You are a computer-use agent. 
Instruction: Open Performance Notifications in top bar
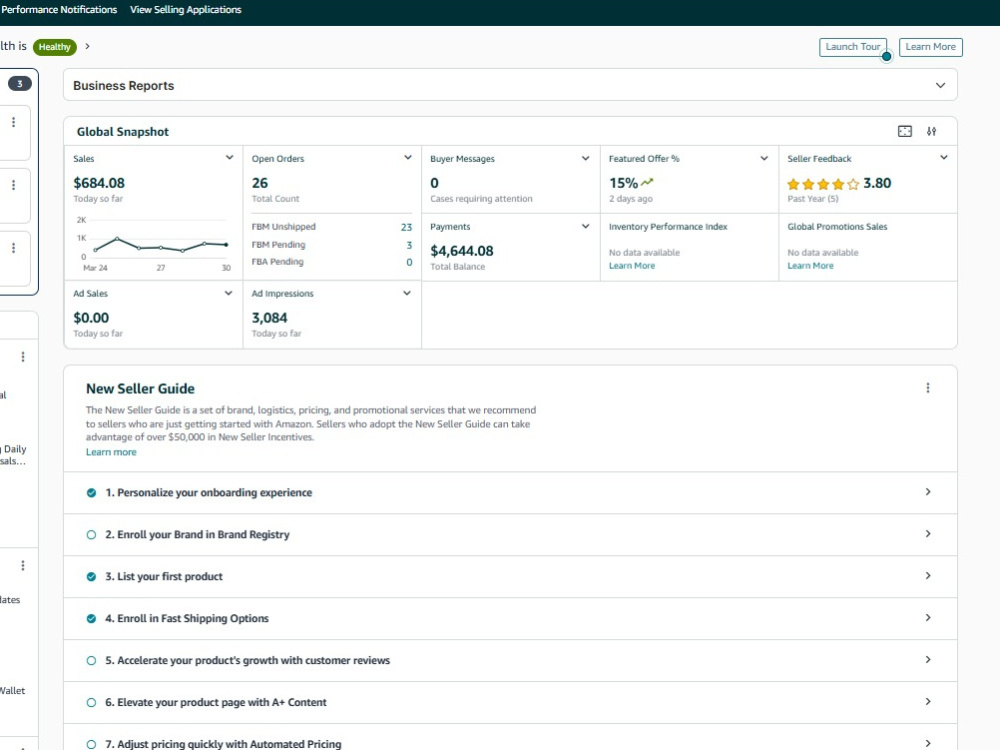pos(59,10)
